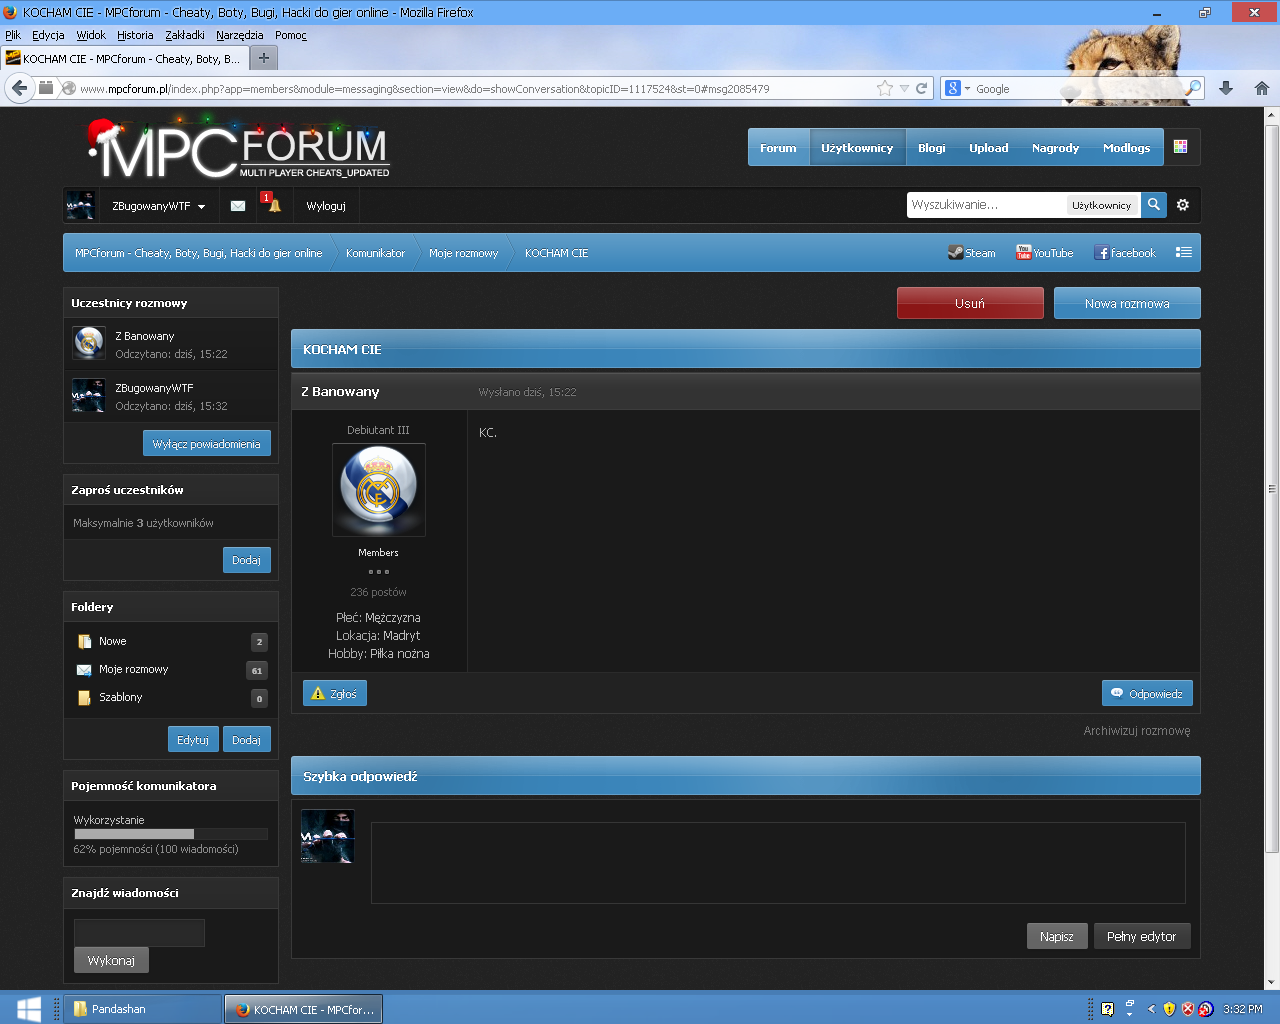Show hidden tray icons arrow
The width and height of the screenshot is (1280, 1024).
tap(1151, 1009)
